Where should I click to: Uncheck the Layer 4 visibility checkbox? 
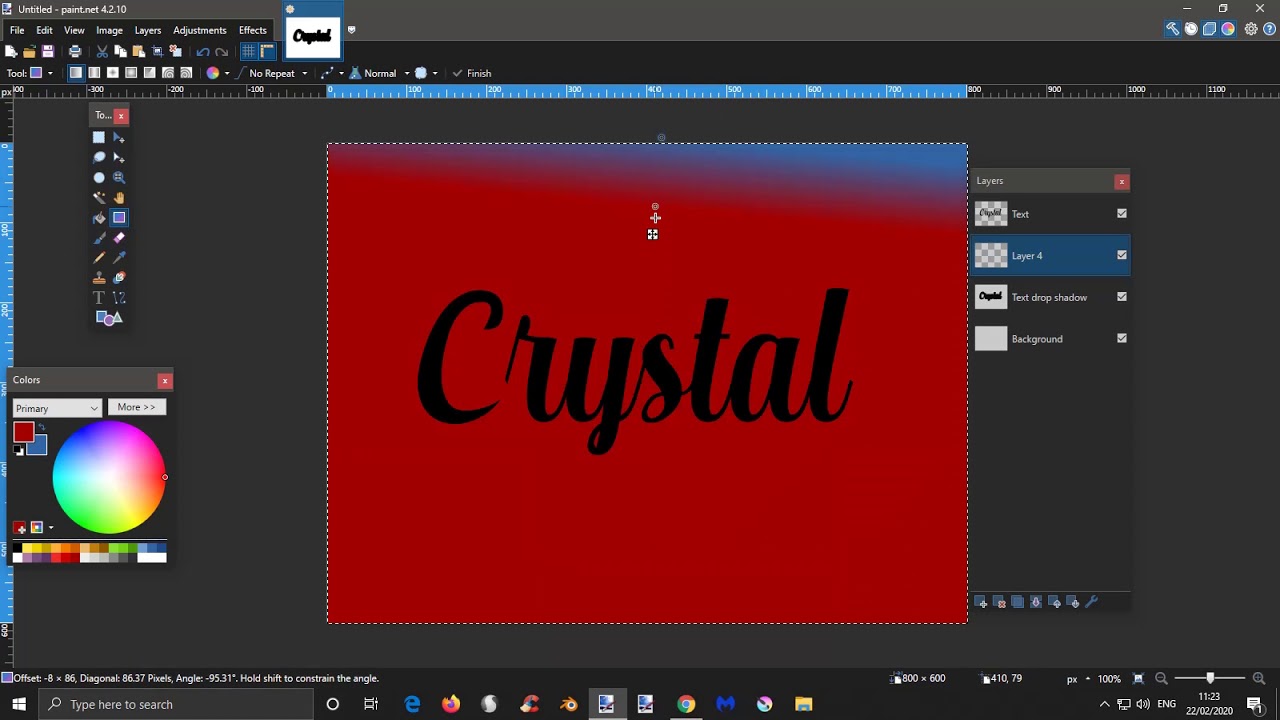pyautogui.click(x=1122, y=255)
